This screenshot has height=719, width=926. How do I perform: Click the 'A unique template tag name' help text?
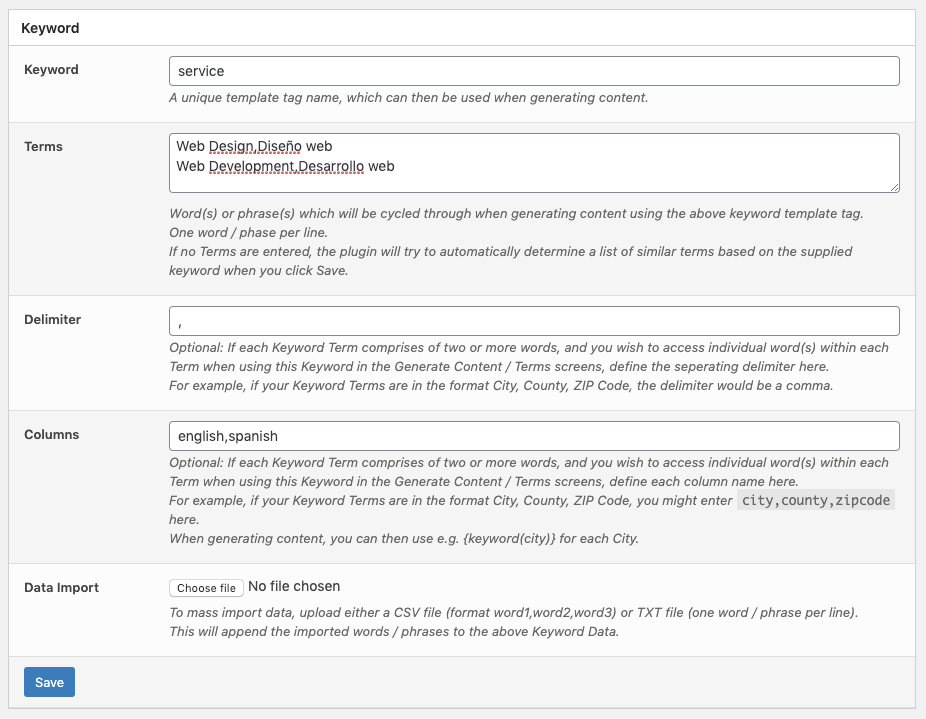(409, 97)
